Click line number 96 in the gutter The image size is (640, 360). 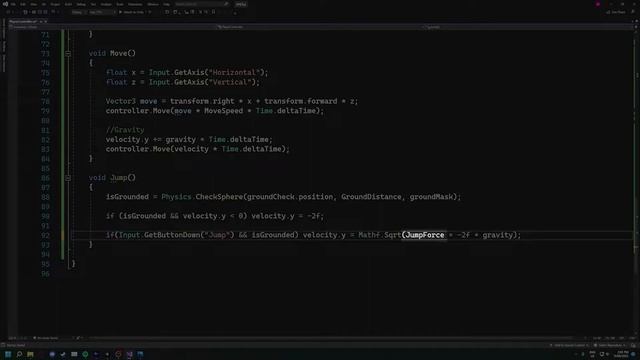click(45, 274)
